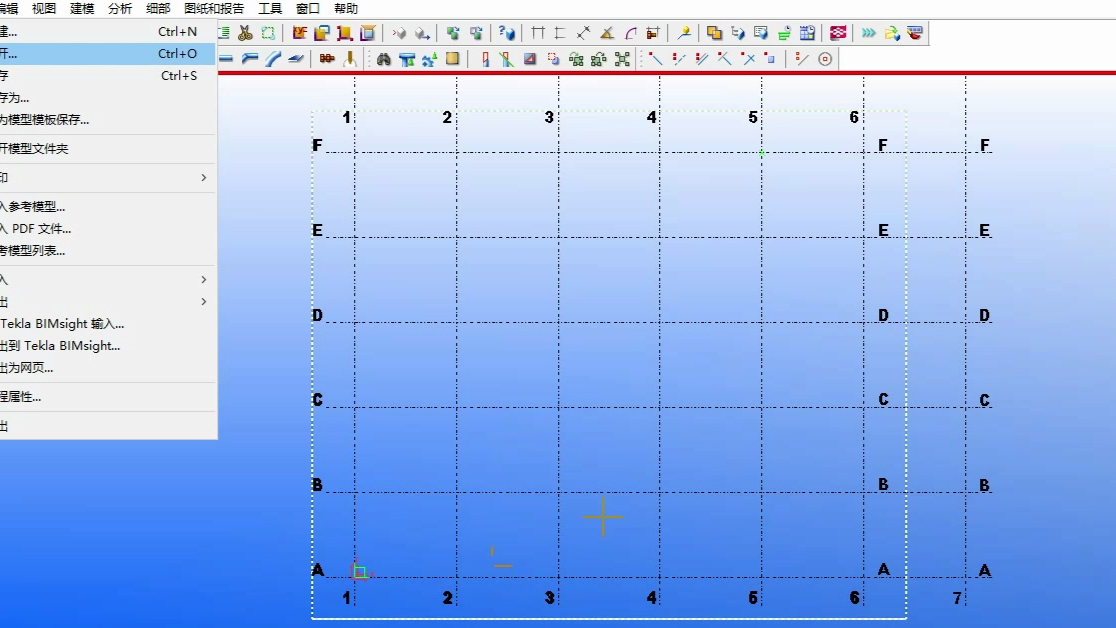
Task: Open the 帮助 menu
Action: click(x=346, y=9)
